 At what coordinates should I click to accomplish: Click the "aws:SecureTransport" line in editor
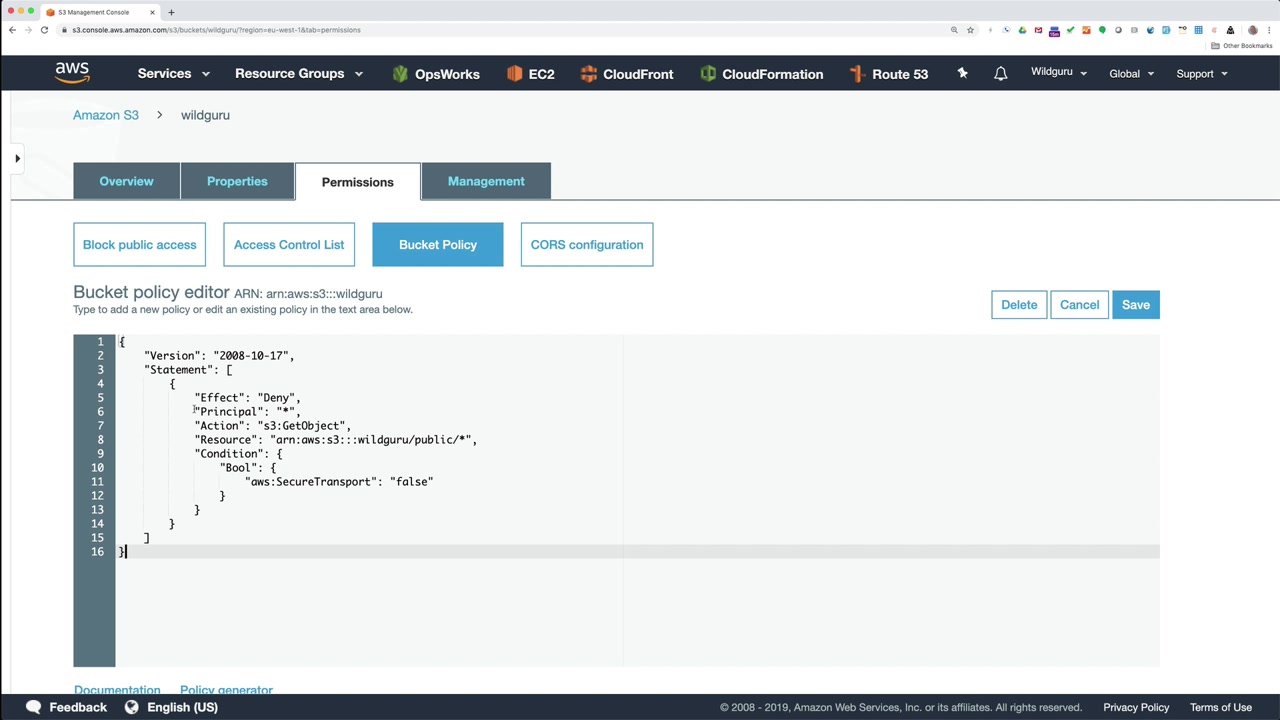tap(339, 482)
